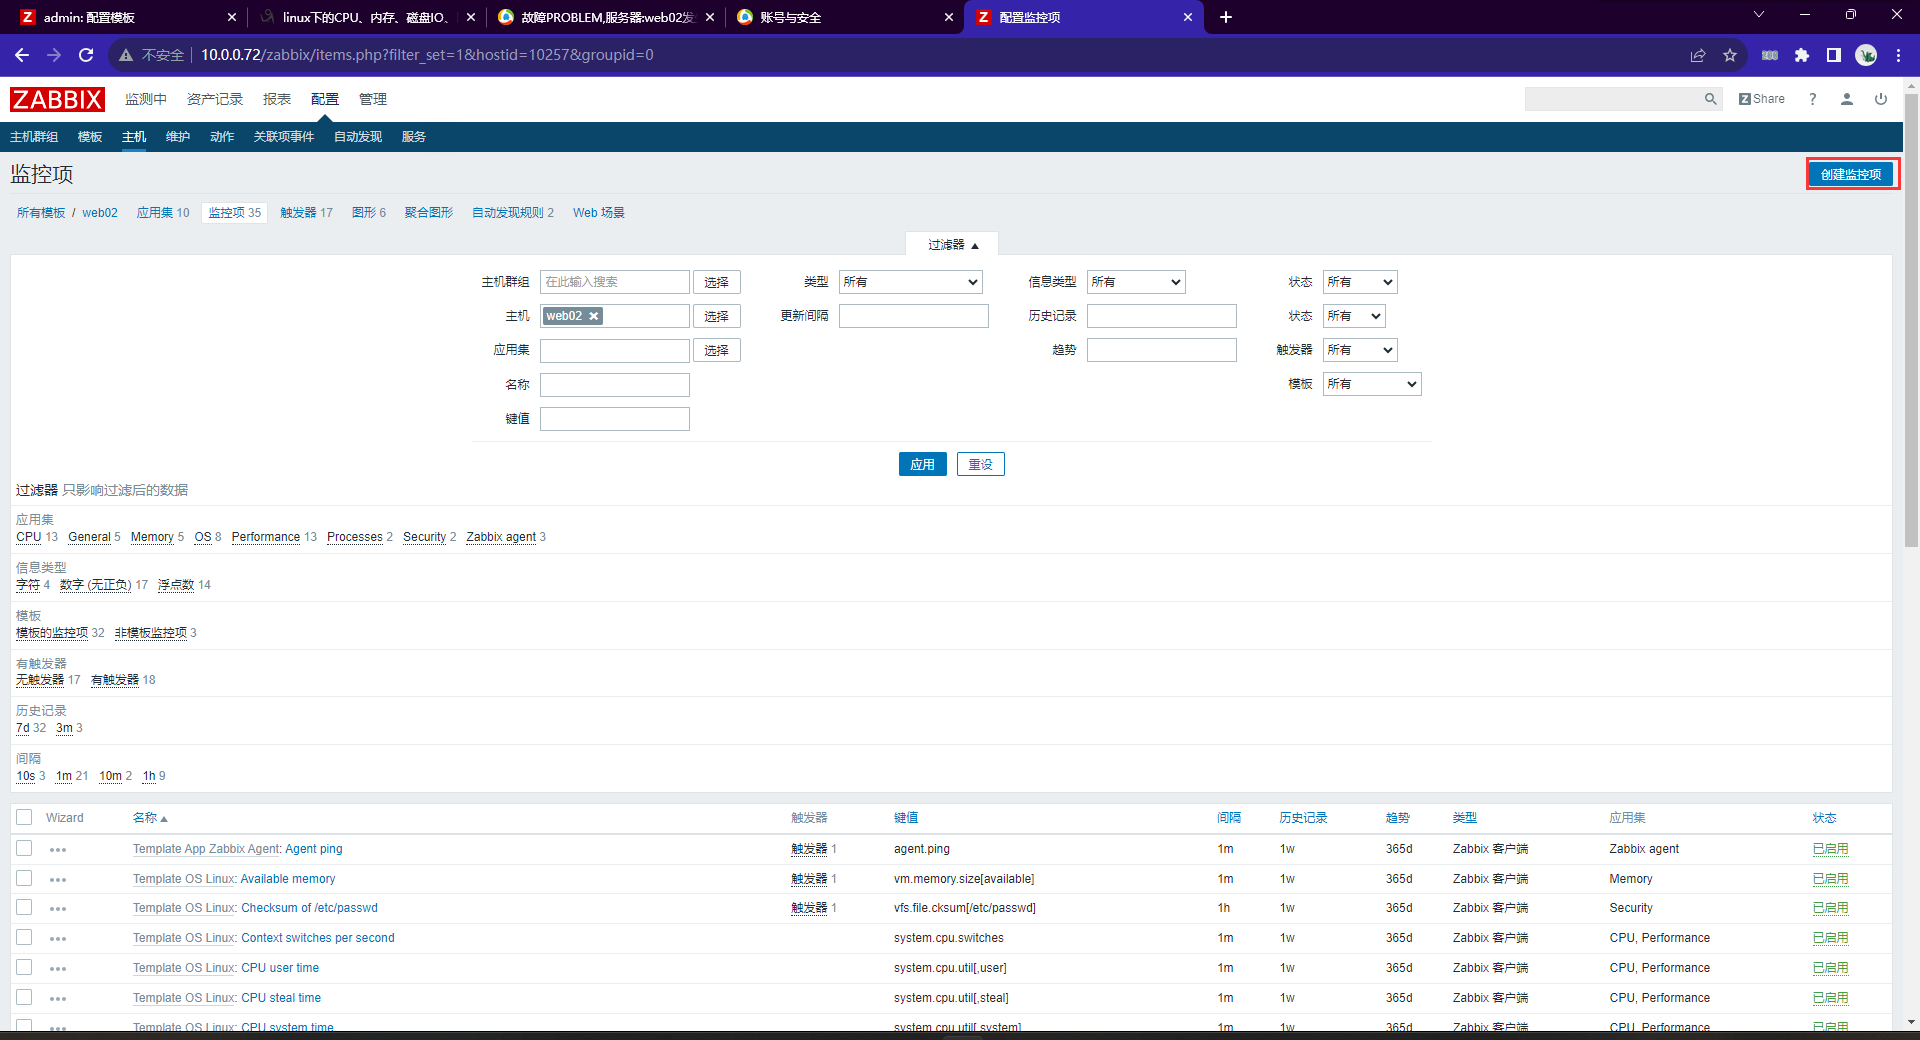Click share page icon in address bar
The image size is (1920, 1040).
(1698, 55)
